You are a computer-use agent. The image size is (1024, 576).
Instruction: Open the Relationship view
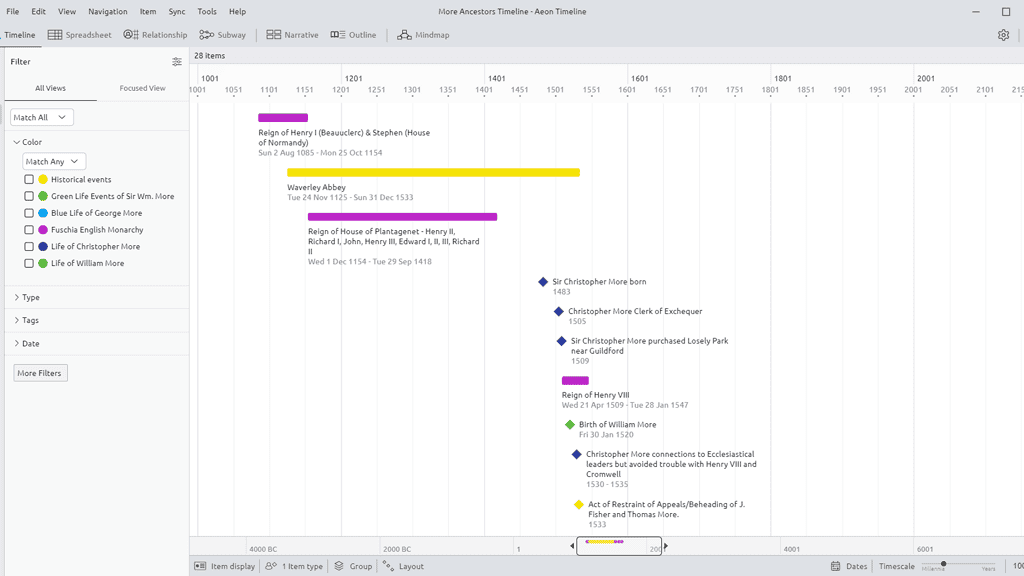pyautogui.click(x=155, y=35)
